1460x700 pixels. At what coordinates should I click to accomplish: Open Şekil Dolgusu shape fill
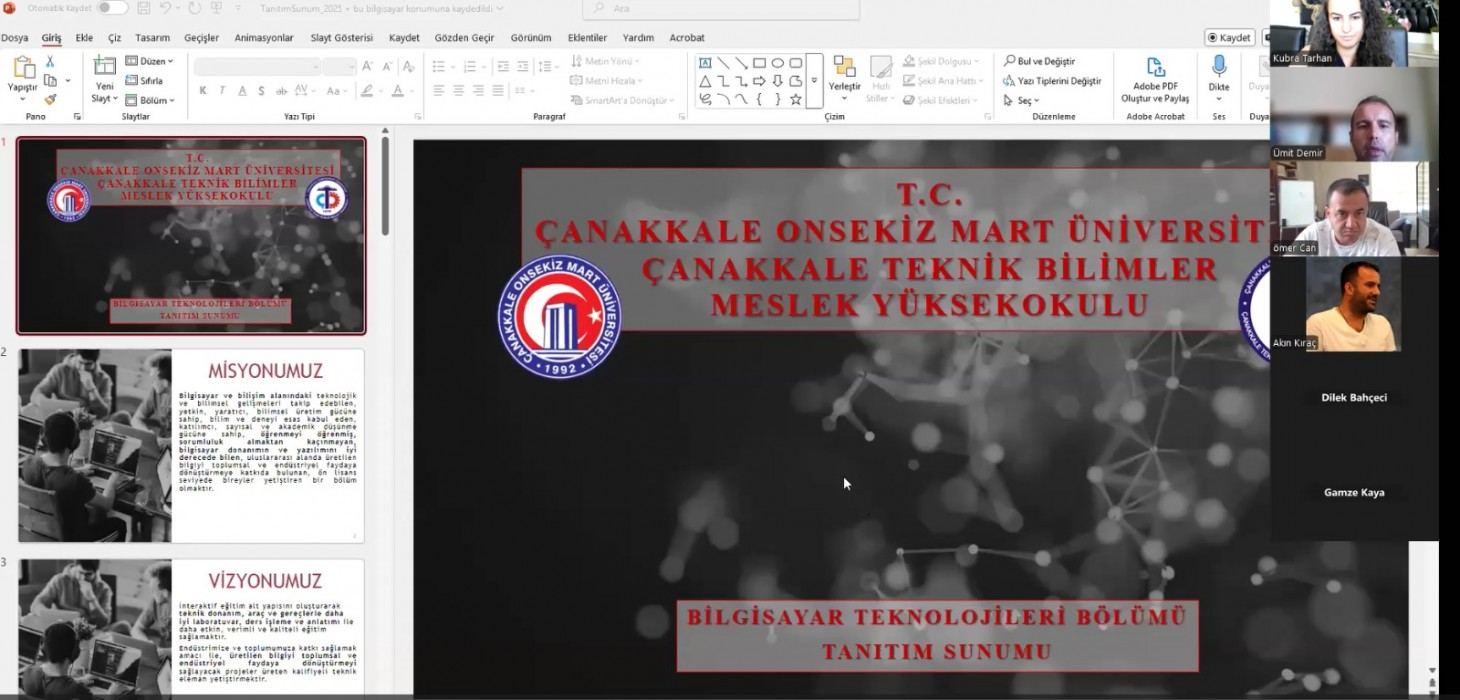(941, 61)
